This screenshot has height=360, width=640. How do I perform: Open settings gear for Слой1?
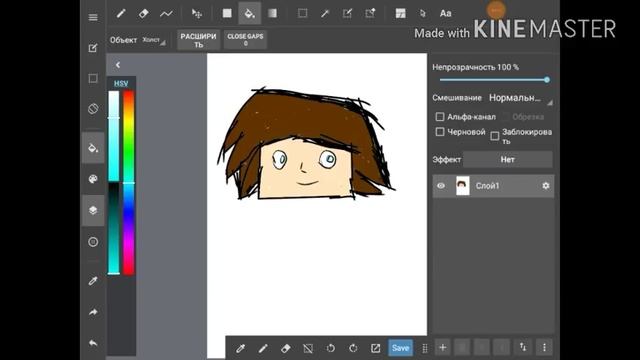click(x=546, y=186)
